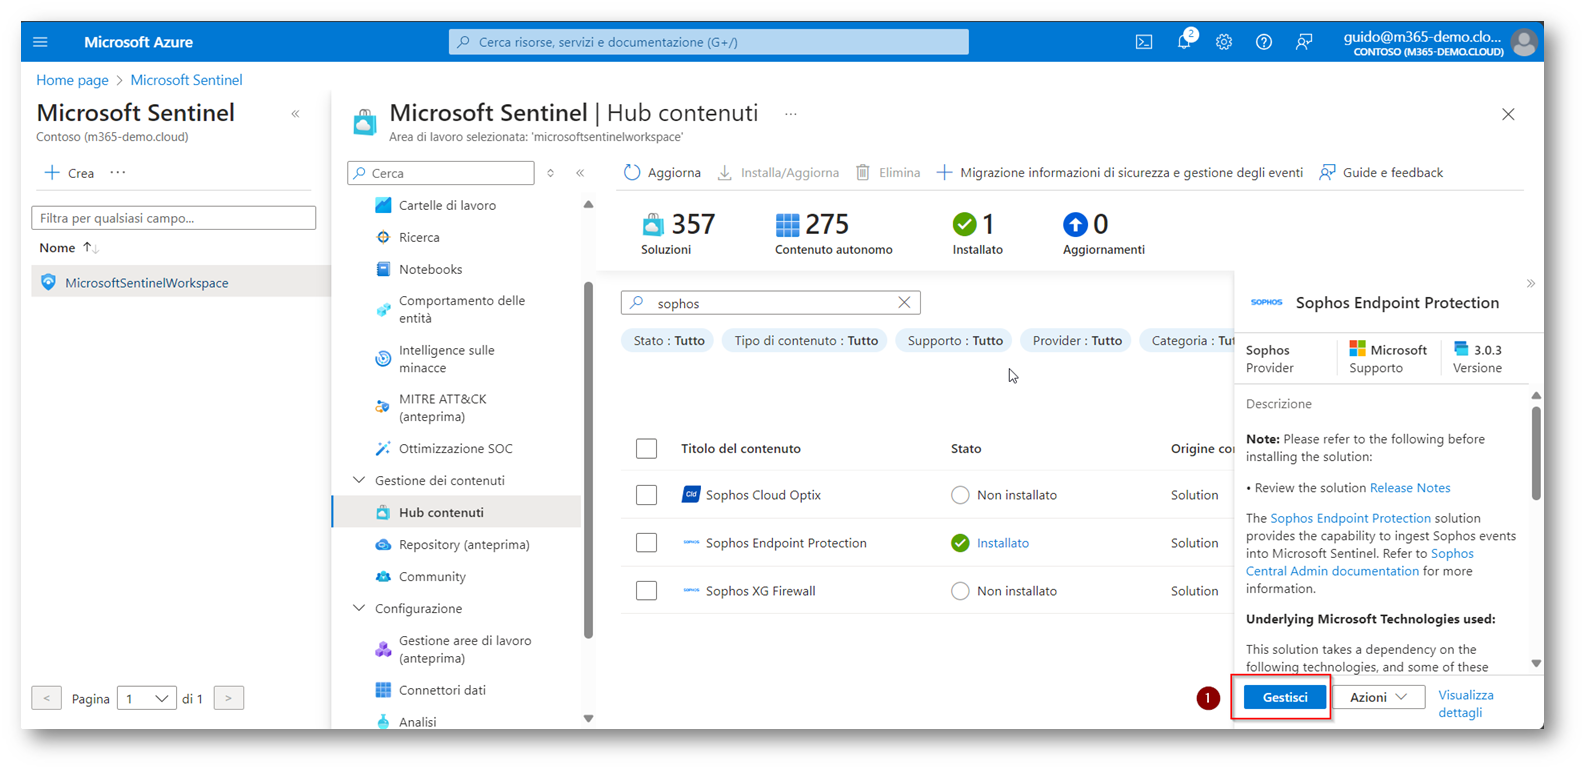Open Notebooks in the menu
Screen dimensions: 1586x771
click(x=430, y=269)
